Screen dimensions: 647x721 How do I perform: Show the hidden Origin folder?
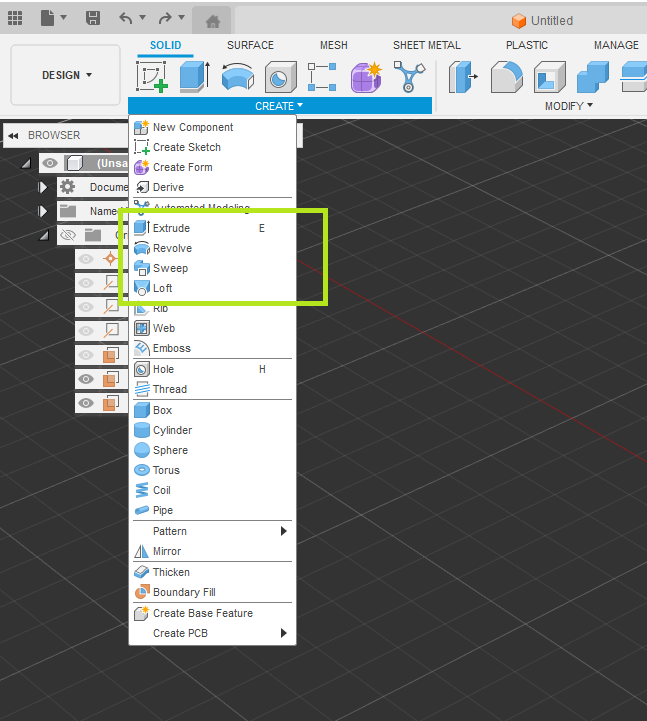[68, 235]
